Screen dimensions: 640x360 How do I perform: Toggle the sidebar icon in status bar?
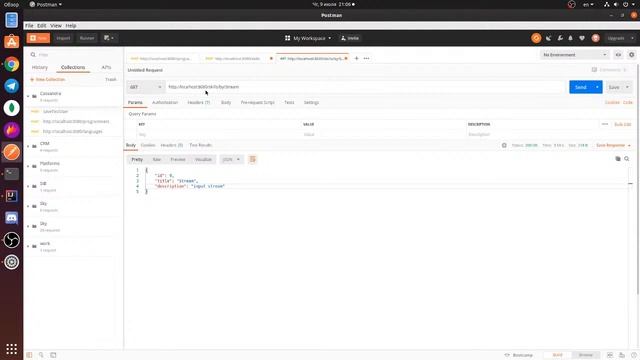29,355
